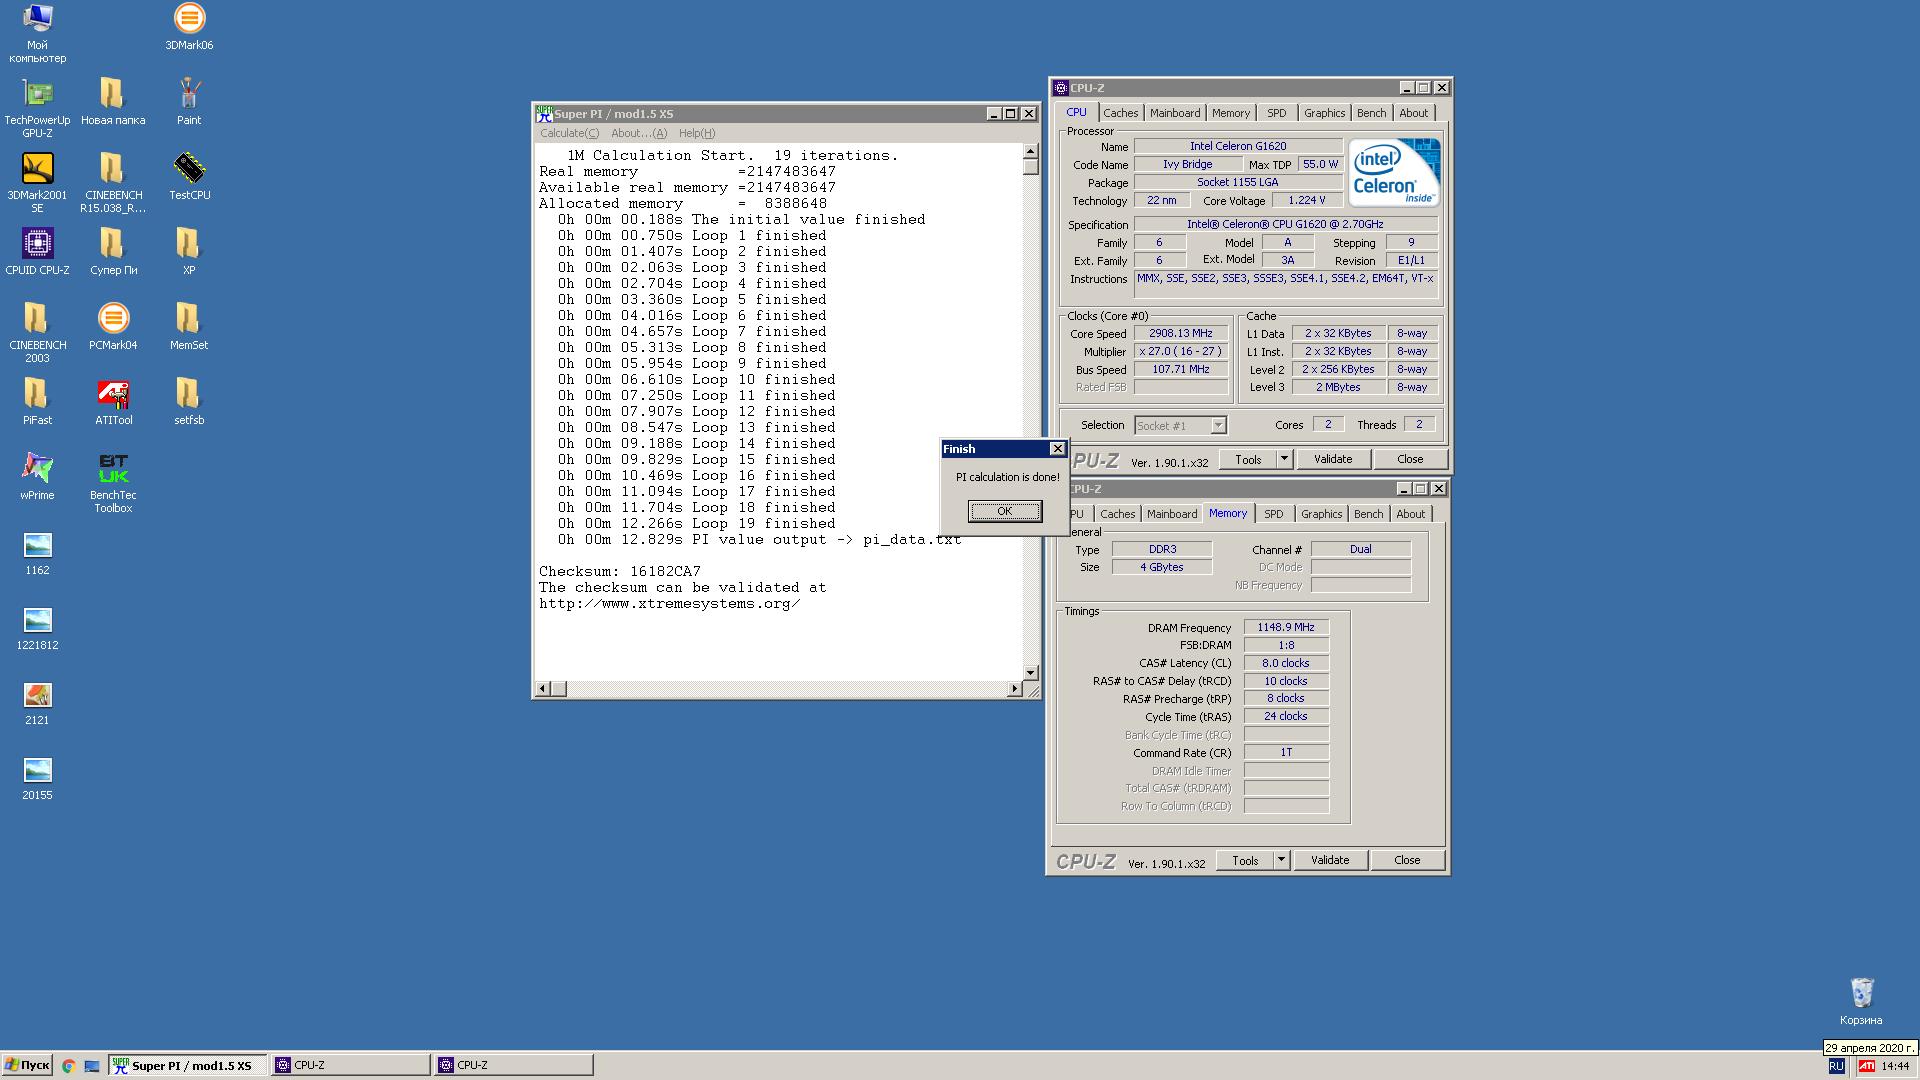This screenshot has width=1920, height=1080.
Task: Click Super PI horizontal scroll right arrow
Action: coord(1014,689)
